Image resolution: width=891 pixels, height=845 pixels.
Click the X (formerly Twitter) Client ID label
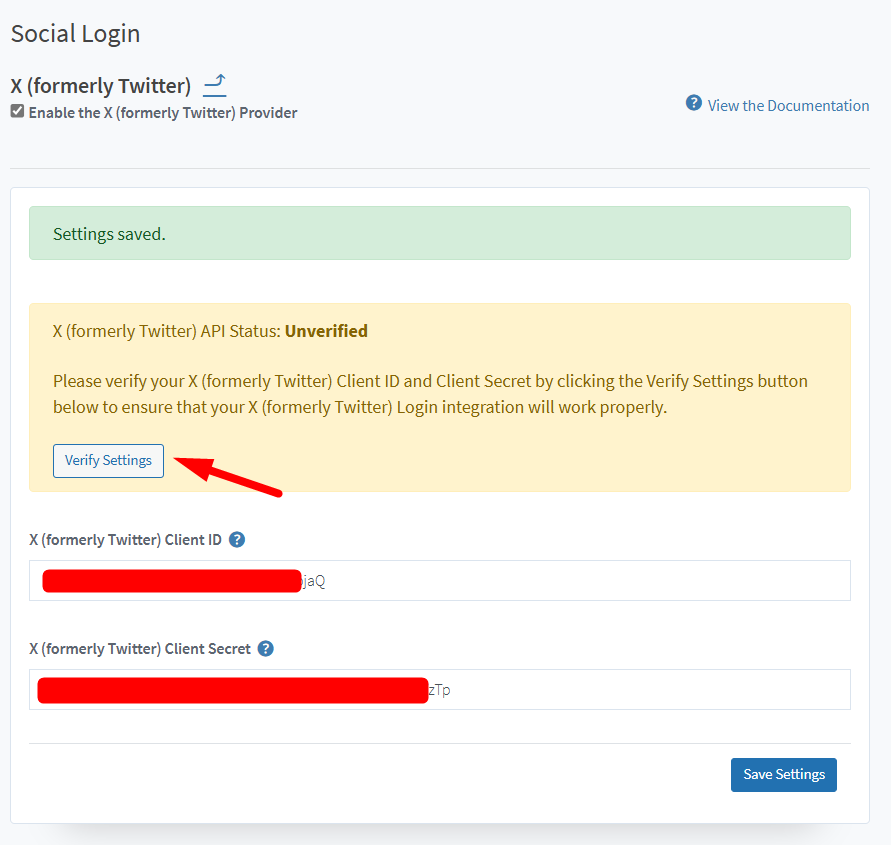(126, 539)
